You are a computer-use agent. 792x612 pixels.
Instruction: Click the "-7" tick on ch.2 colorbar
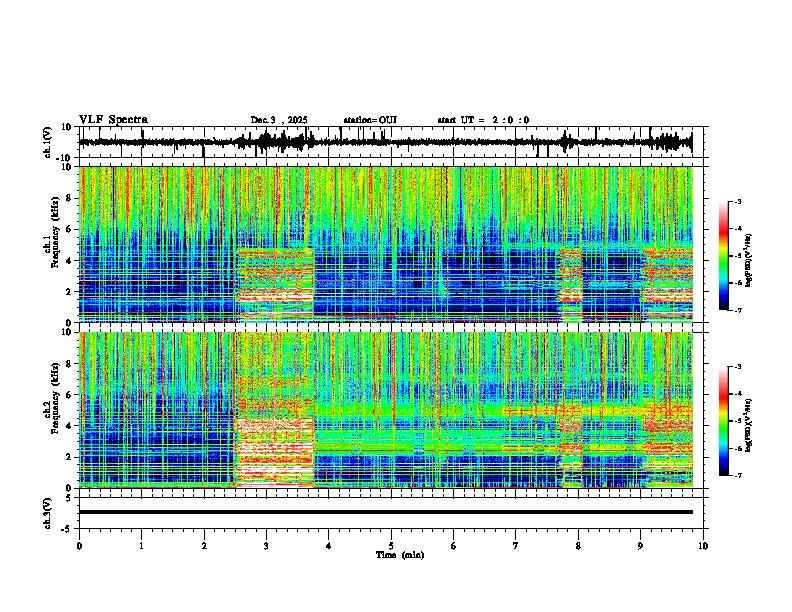[737, 475]
